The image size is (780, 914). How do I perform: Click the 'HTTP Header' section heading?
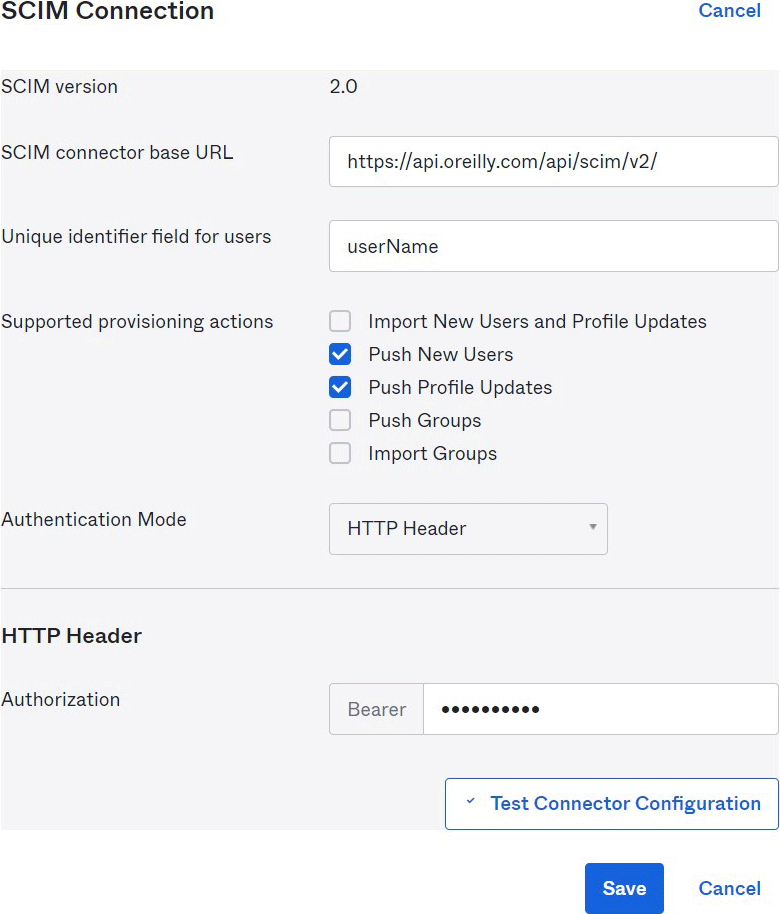pyautogui.click(x=72, y=636)
